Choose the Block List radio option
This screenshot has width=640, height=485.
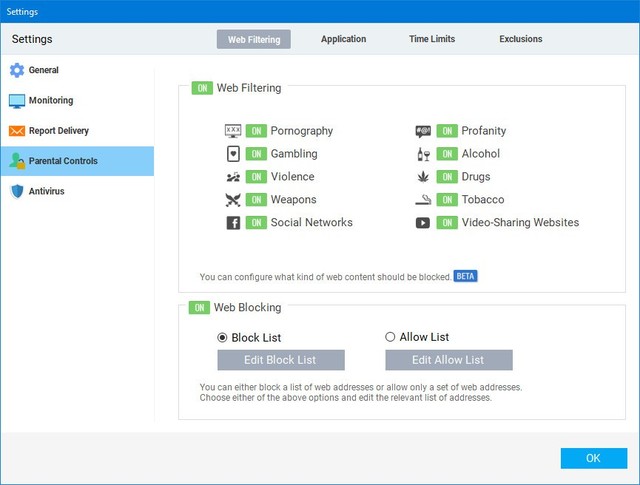pos(223,337)
